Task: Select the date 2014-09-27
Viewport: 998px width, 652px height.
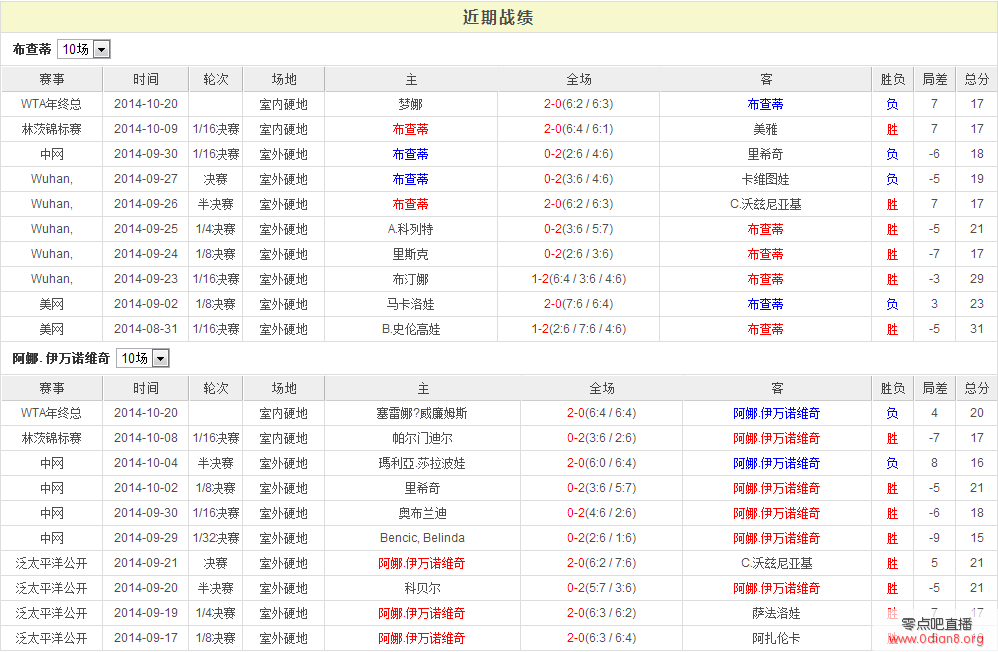Action: click(x=146, y=180)
